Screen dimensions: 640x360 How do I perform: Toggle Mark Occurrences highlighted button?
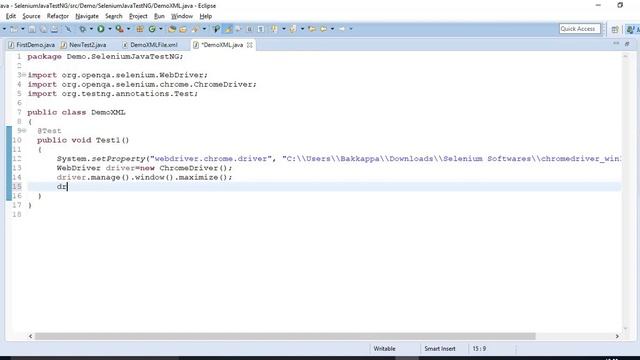[228, 29]
